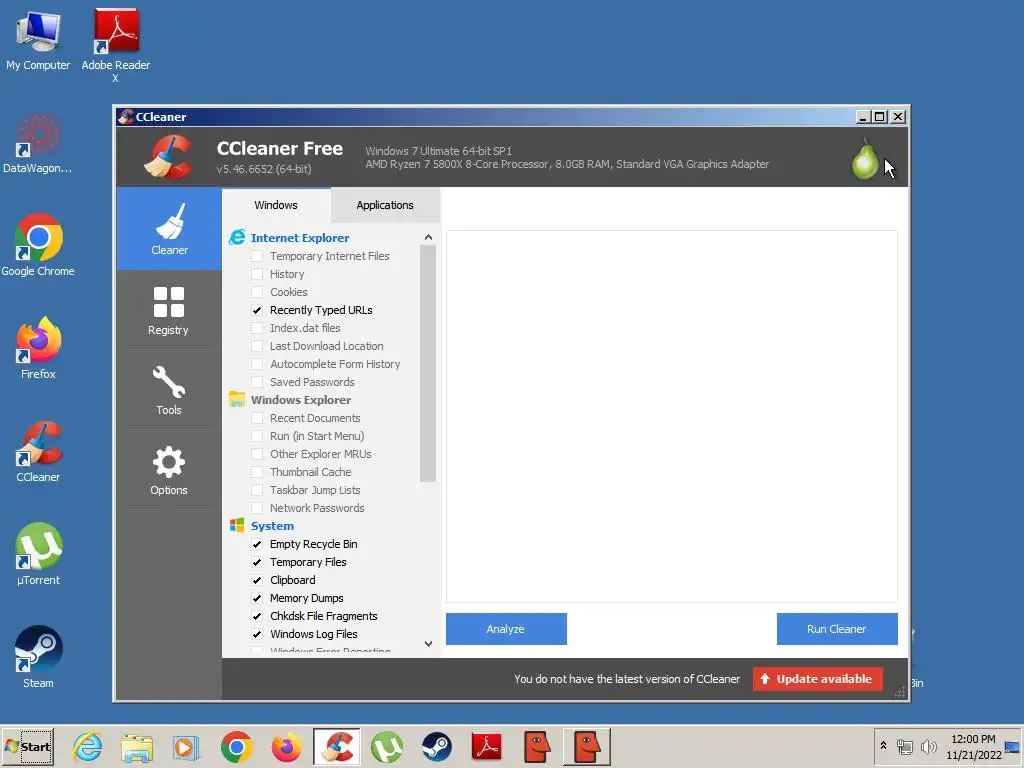Enable the History checkbox

click(x=257, y=274)
